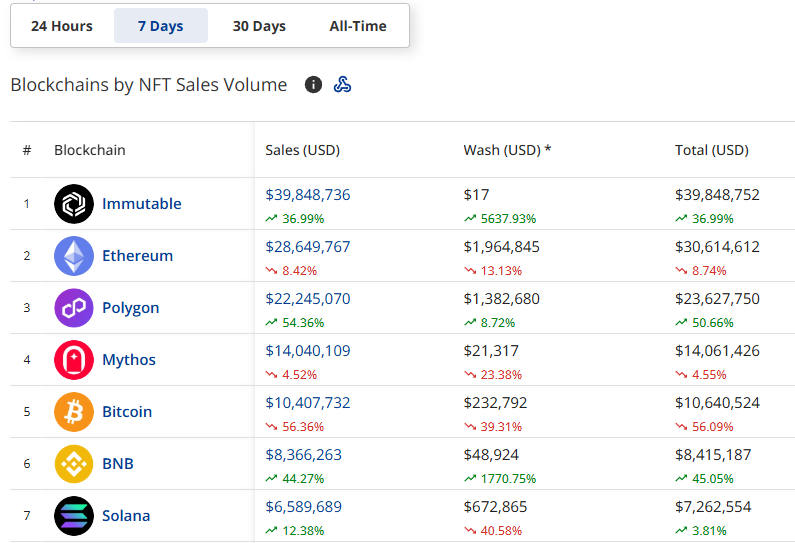
Task: Open the BNB blockchain link
Action: click(118, 463)
